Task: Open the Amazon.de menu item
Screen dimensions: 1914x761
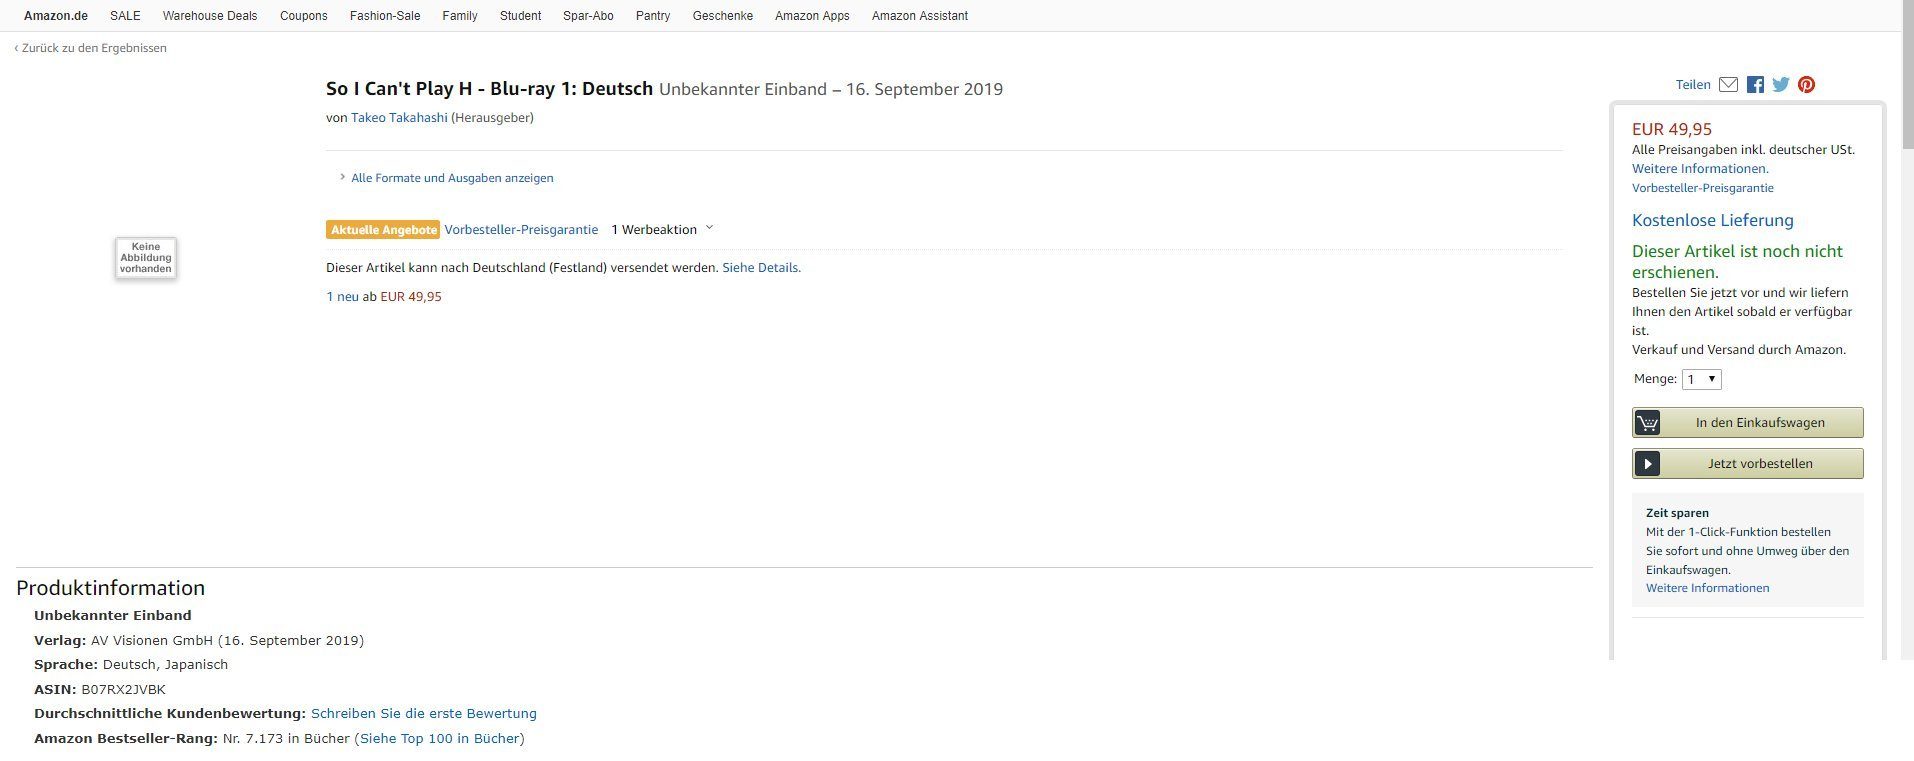Action: [56, 16]
